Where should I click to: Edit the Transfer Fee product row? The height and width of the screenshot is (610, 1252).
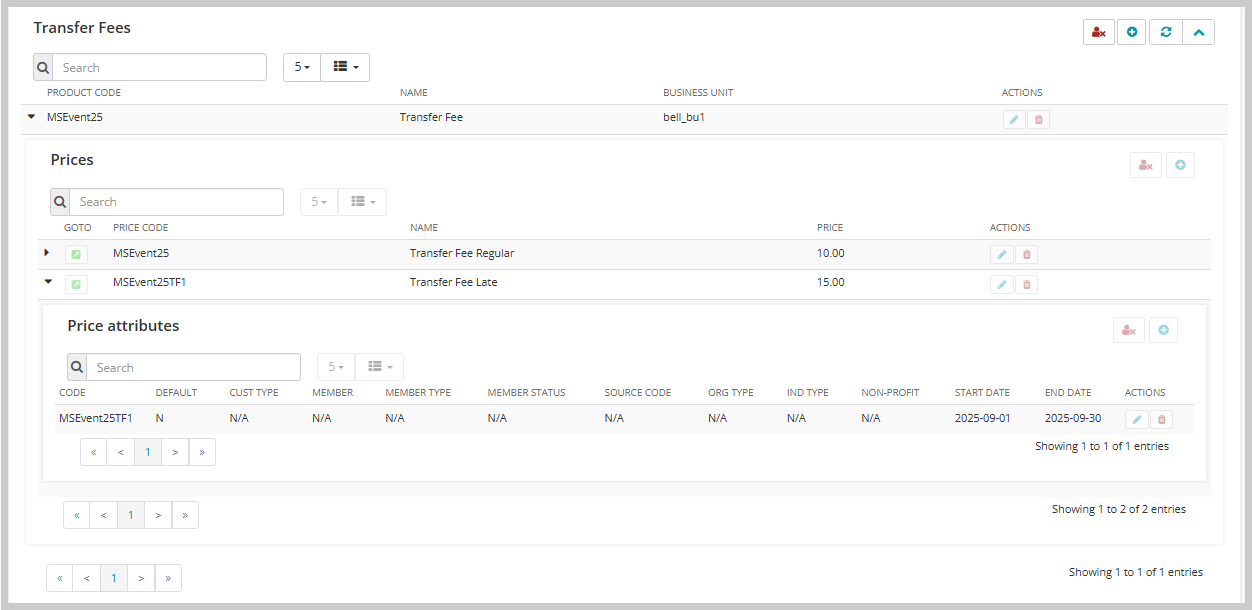(1014, 120)
